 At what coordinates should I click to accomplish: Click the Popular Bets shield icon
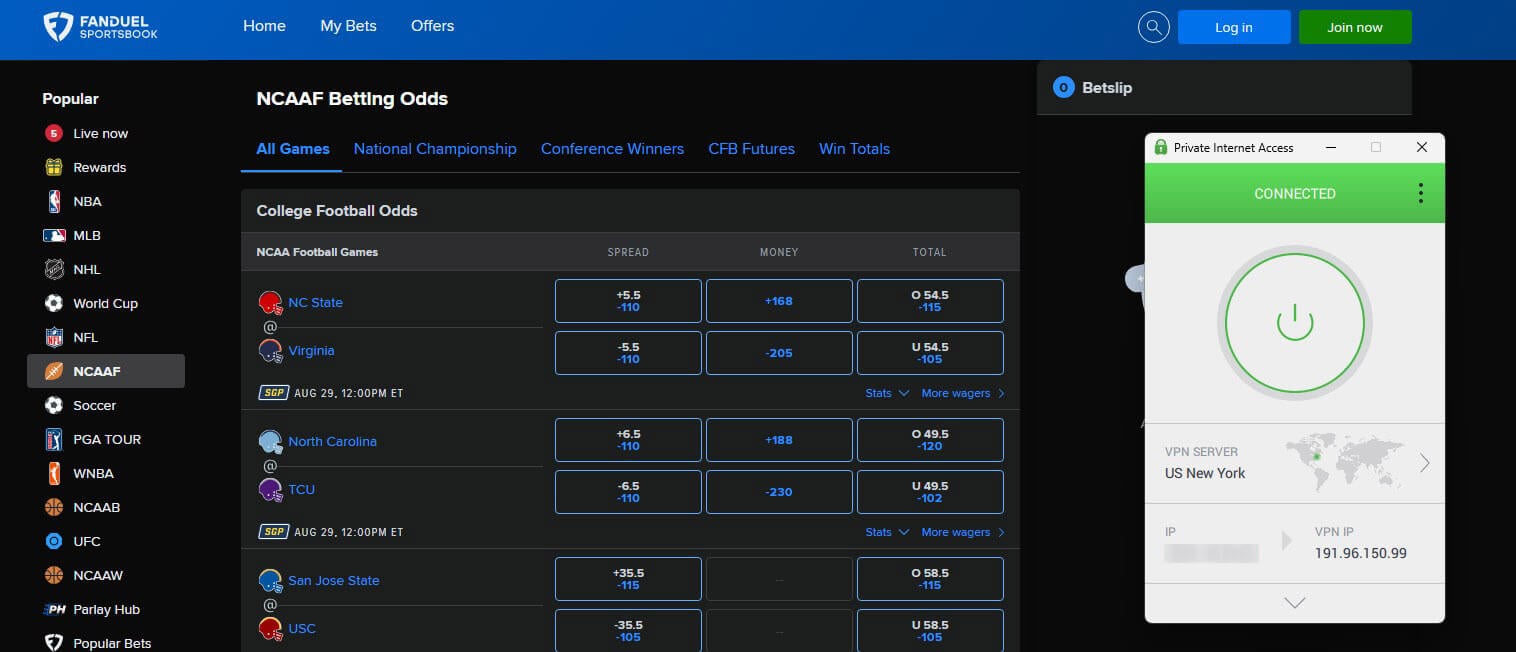(x=54, y=643)
